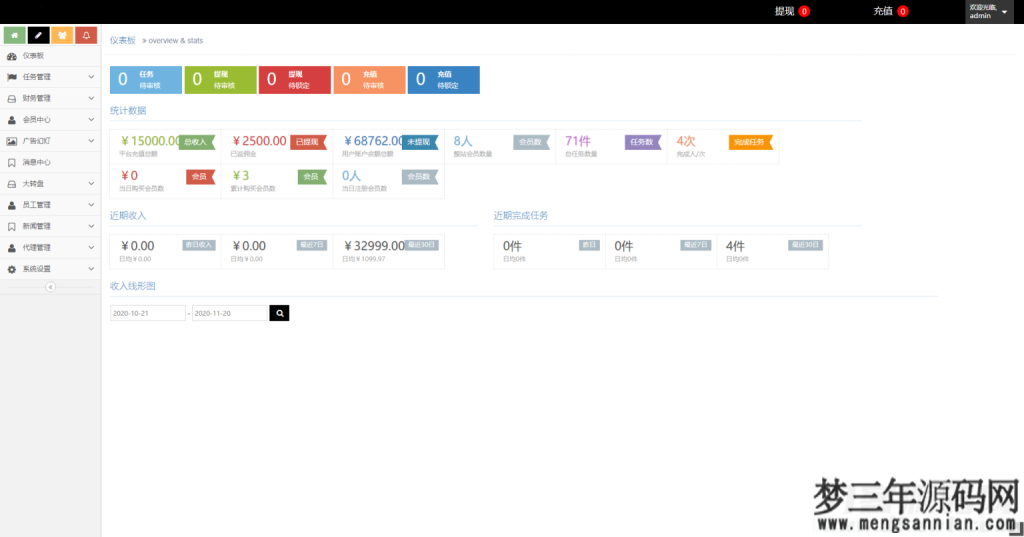Expand the 新闻管理 menu chevron
The image size is (1024, 537).
click(91, 227)
